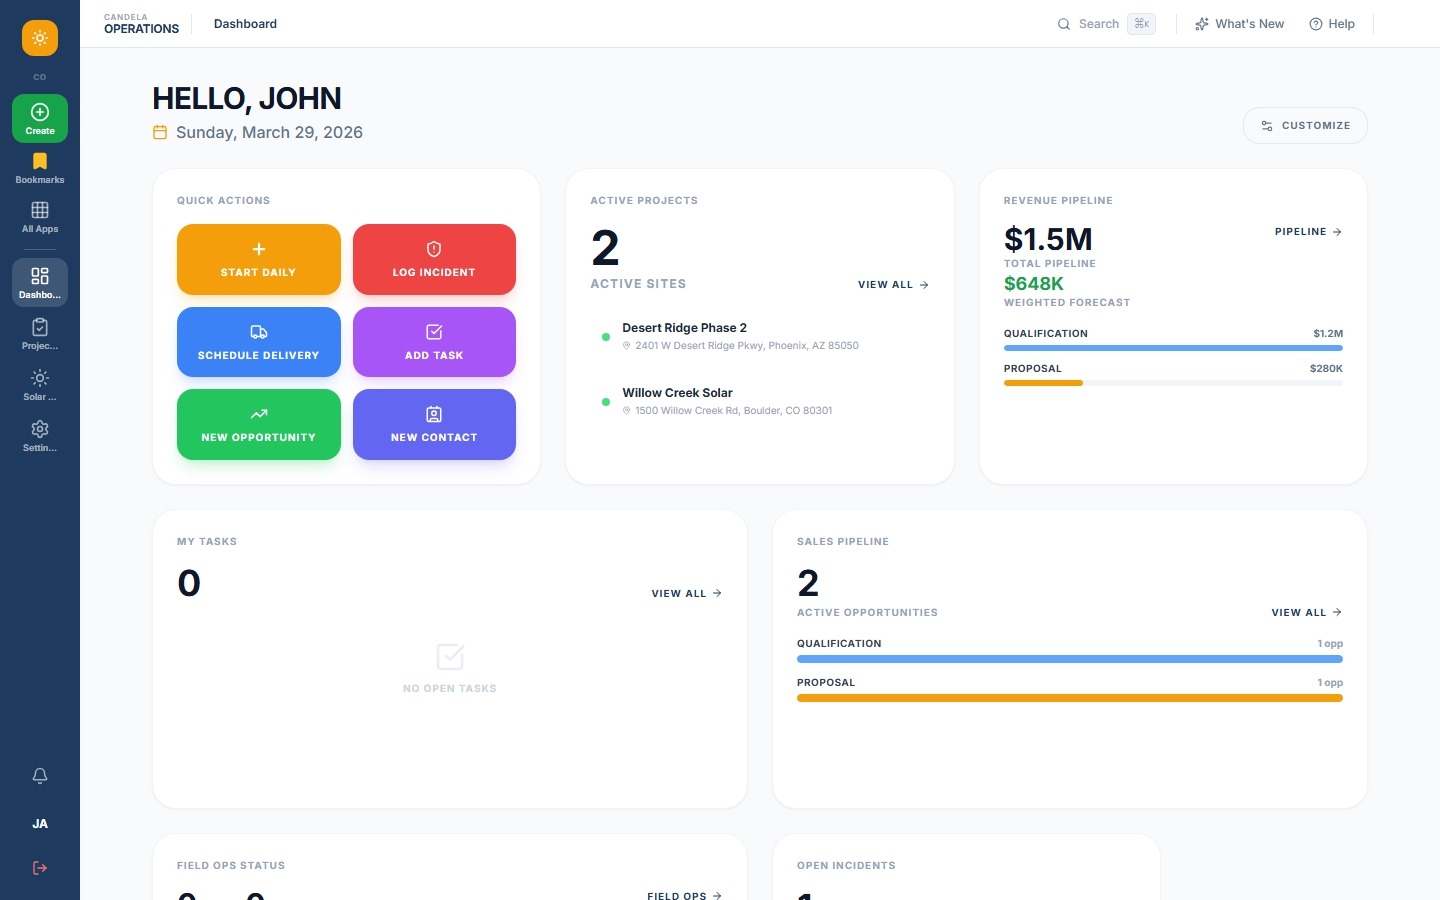Click the empty tasks checkbox icon
The height and width of the screenshot is (900, 1440).
pyautogui.click(x=450, y=657)
